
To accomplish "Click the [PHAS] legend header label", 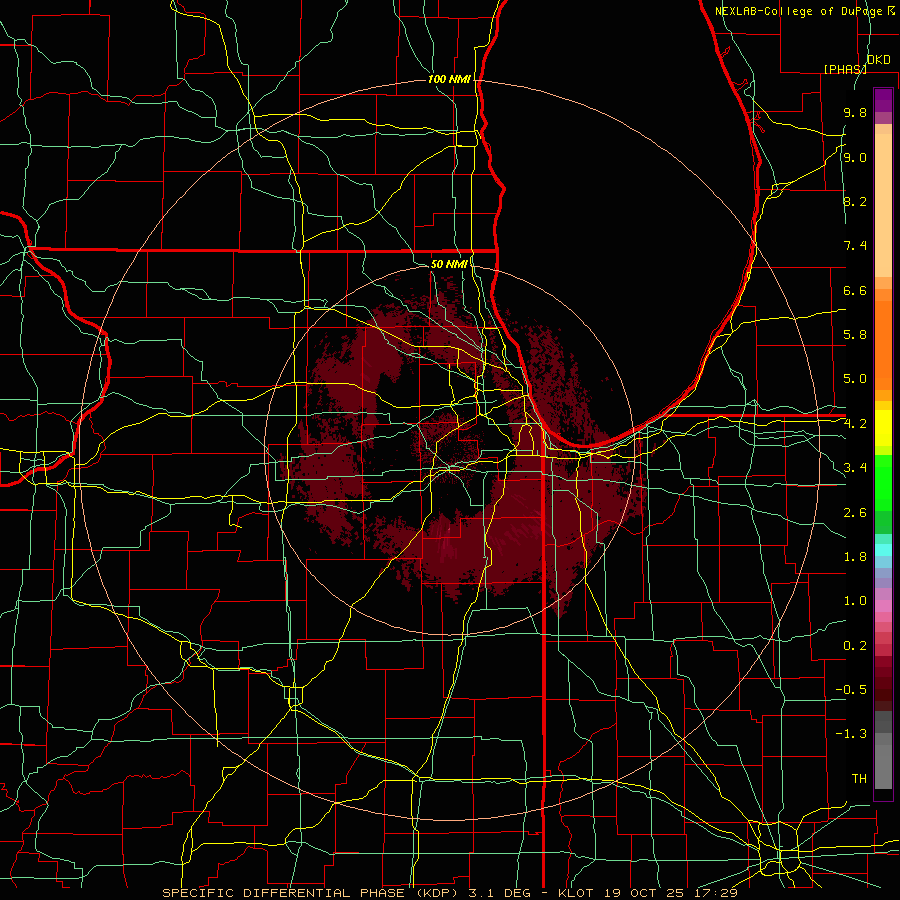I will coord(845,69).
